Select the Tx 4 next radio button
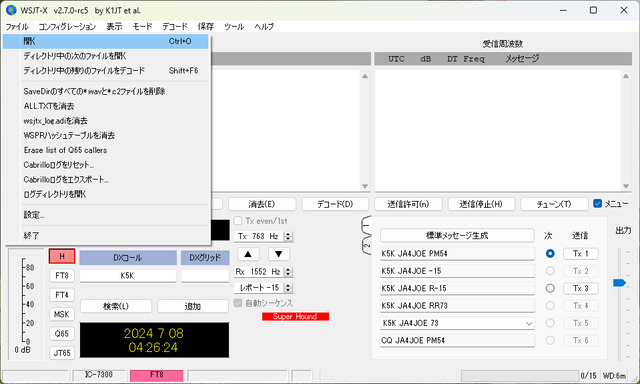 click(550, 305)
